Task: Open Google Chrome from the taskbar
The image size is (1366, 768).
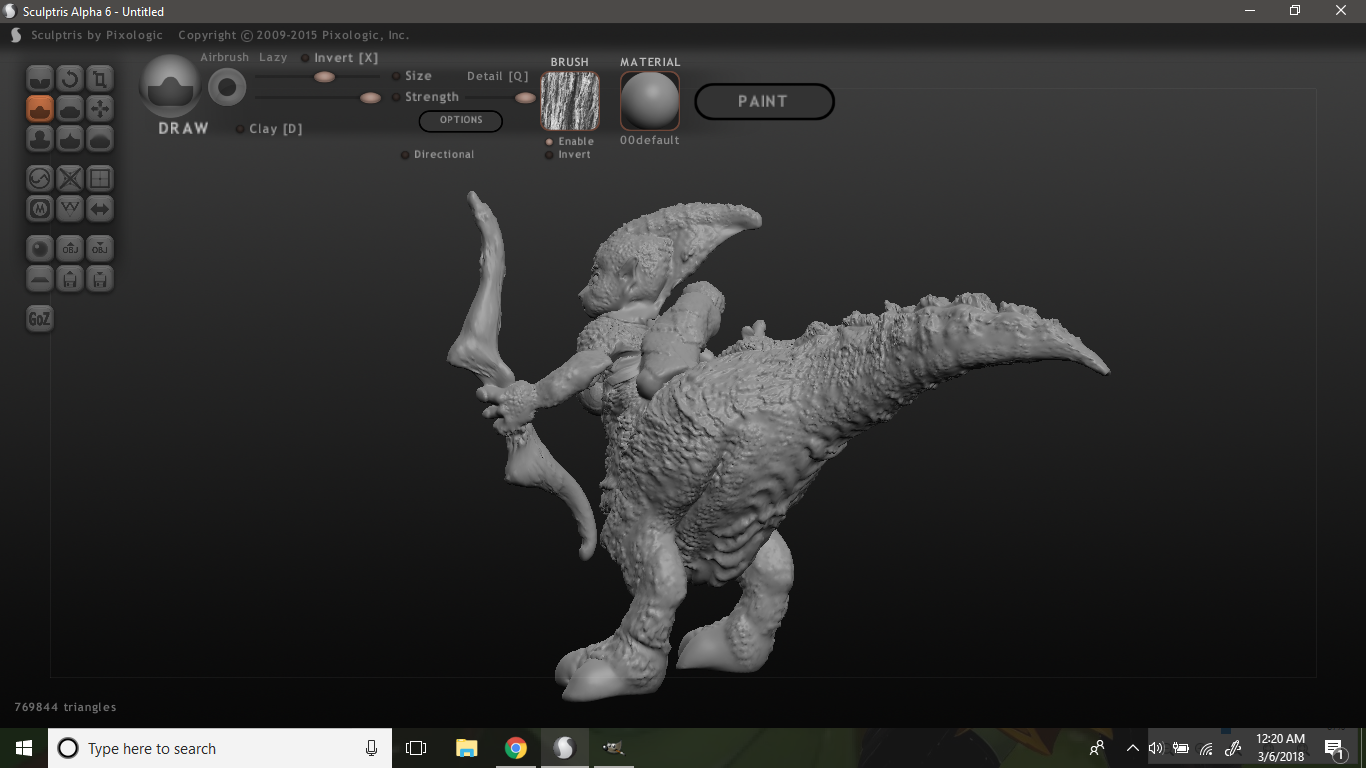Action: coord(516,748)
